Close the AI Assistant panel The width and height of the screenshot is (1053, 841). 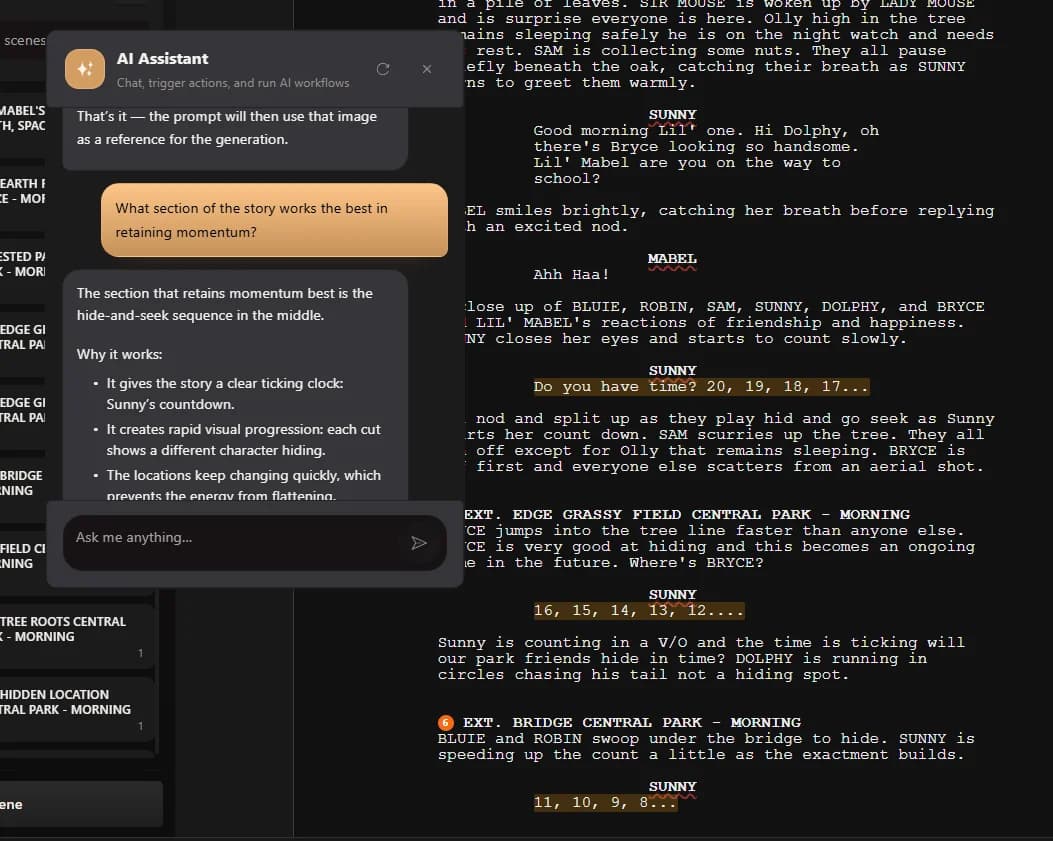click(x=426, y=69)
